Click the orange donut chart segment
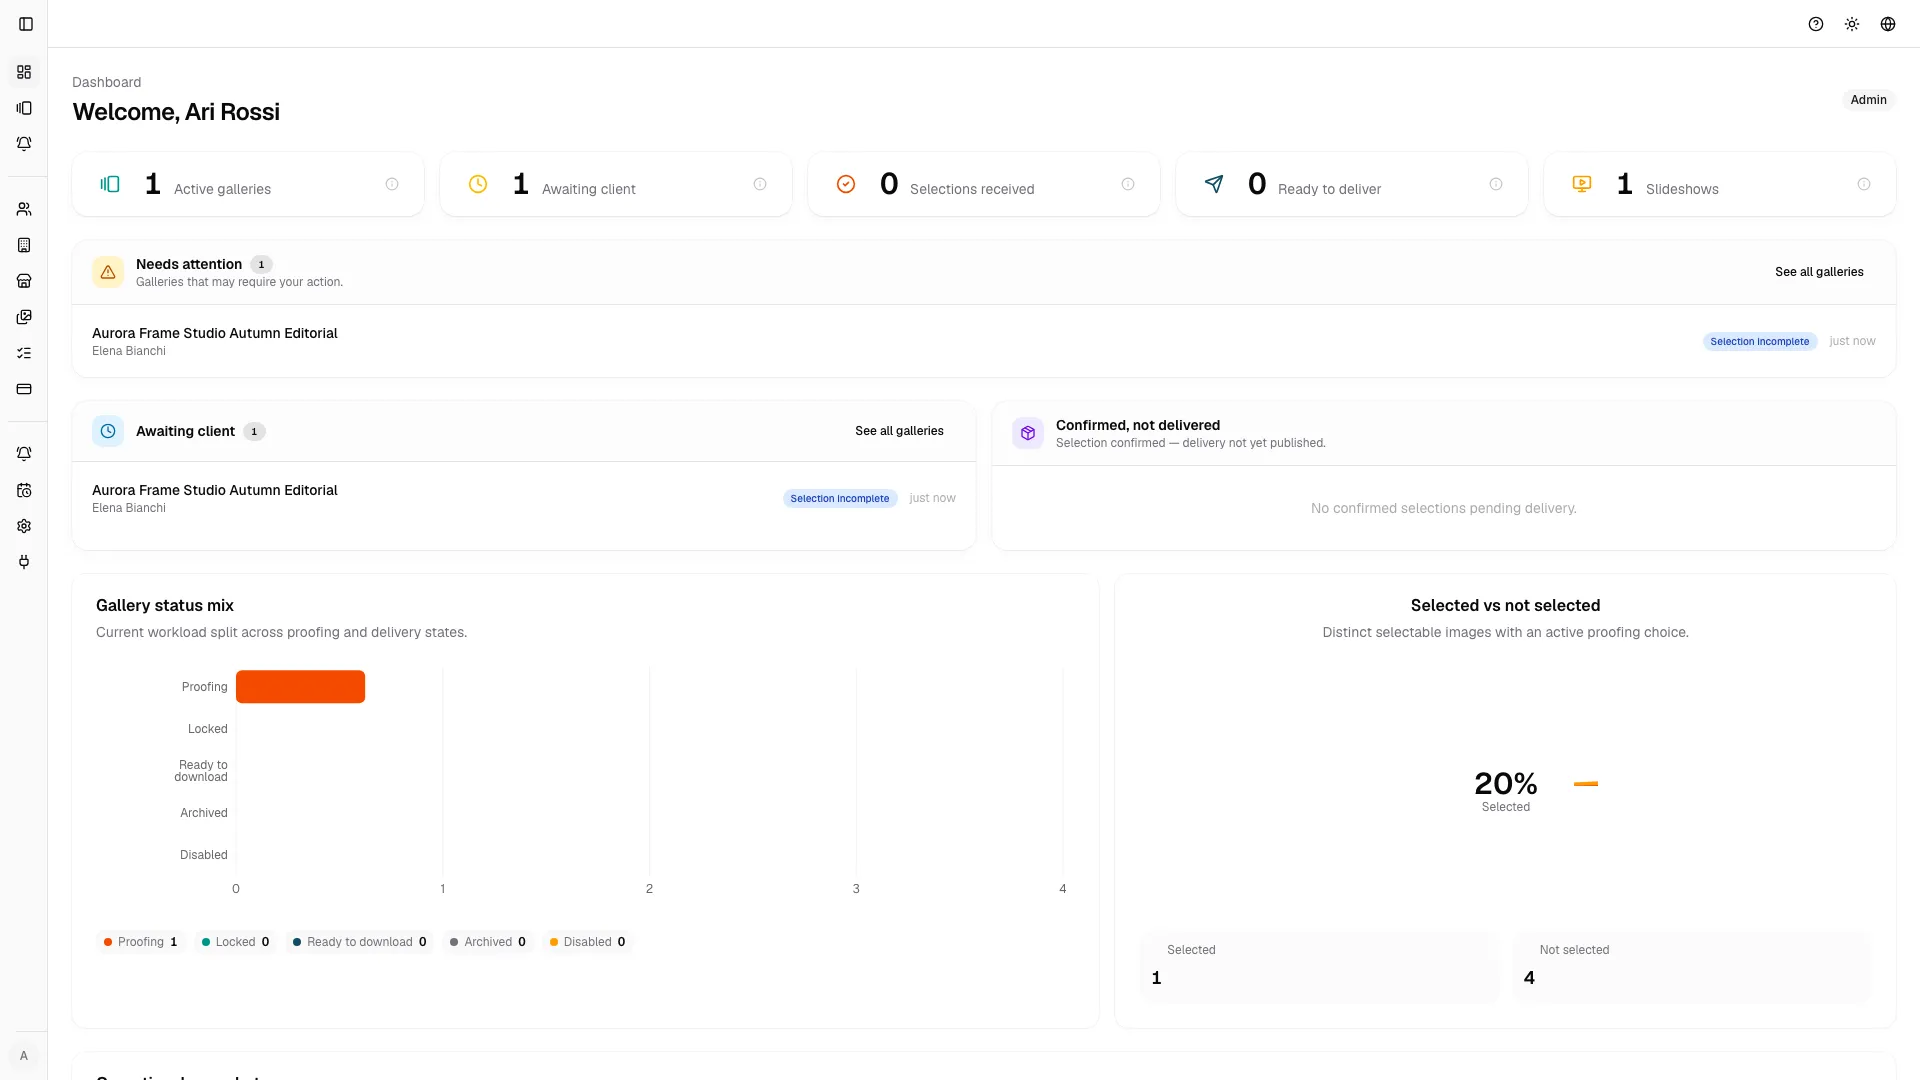The image size is (1920, 1080). tap(1586, 784)
